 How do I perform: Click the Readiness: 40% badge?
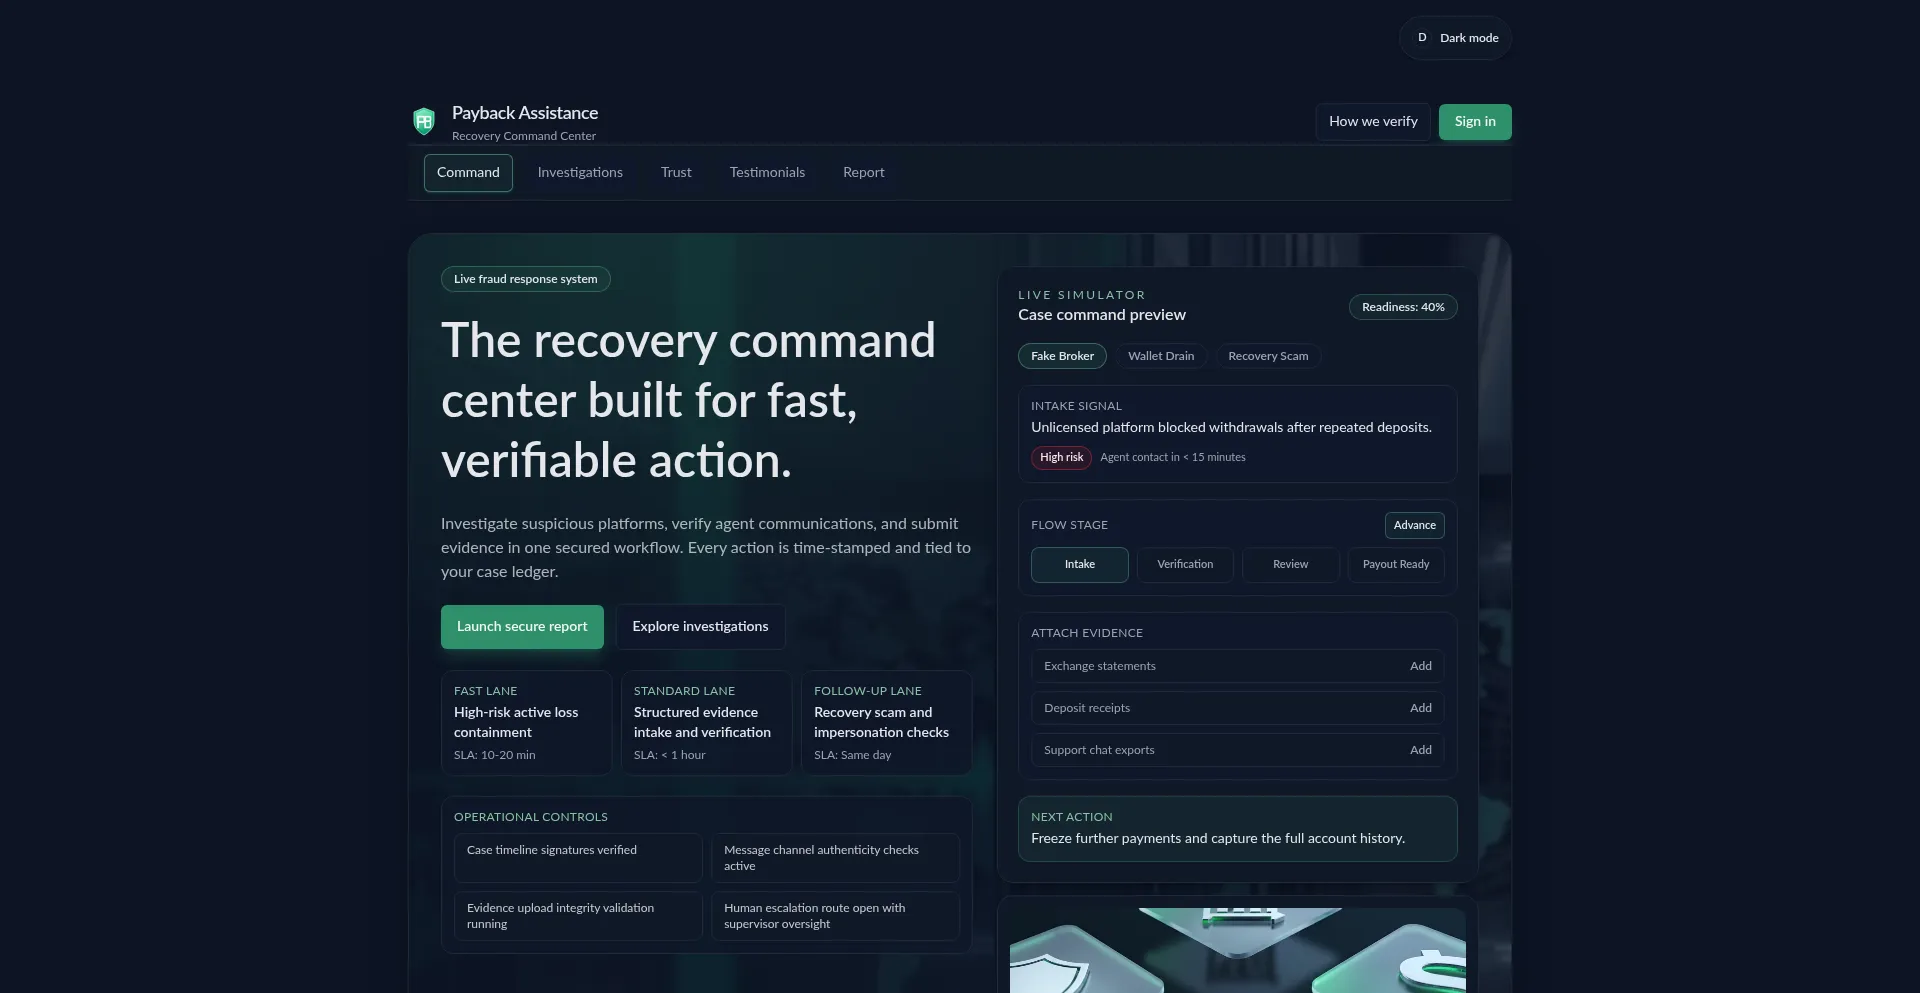tap(1403, 307)
